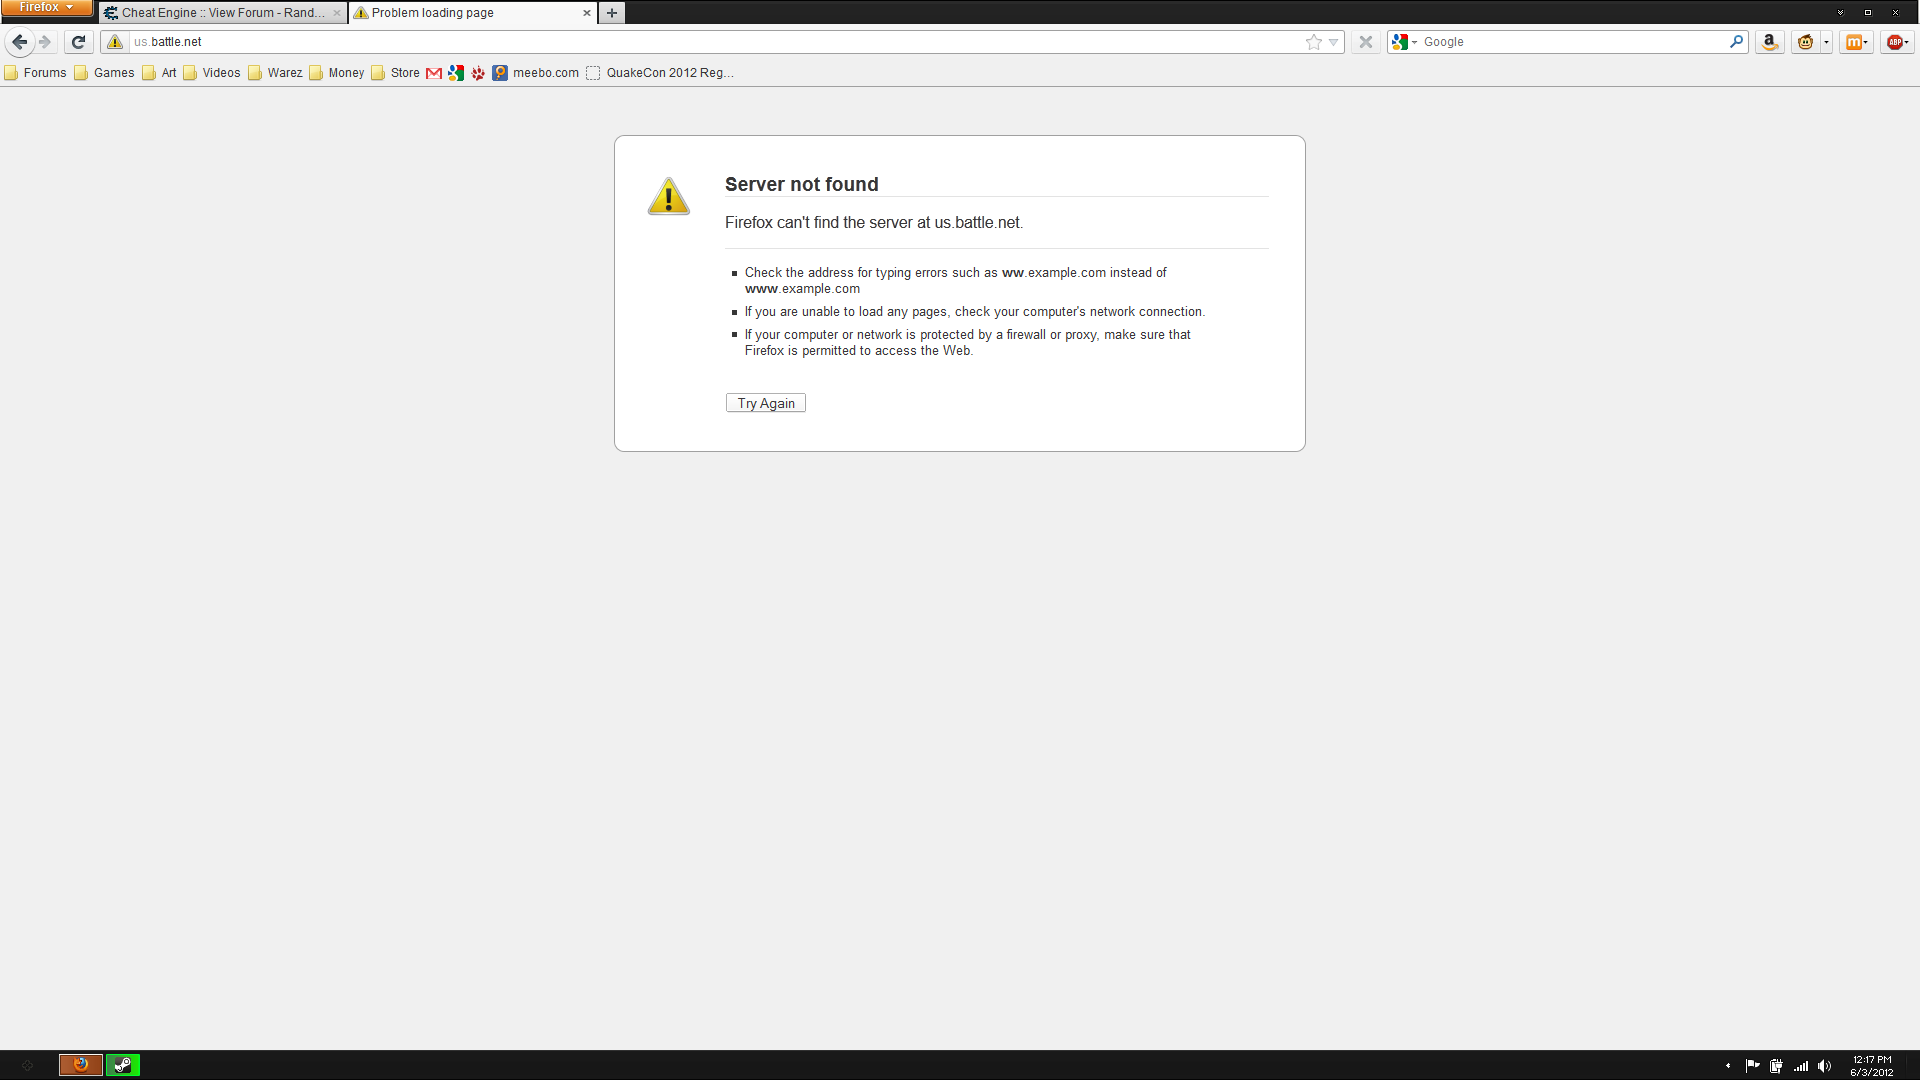Click the Greasemonkey monkey icon
1920x1080 pixels.
(1805, 42)
